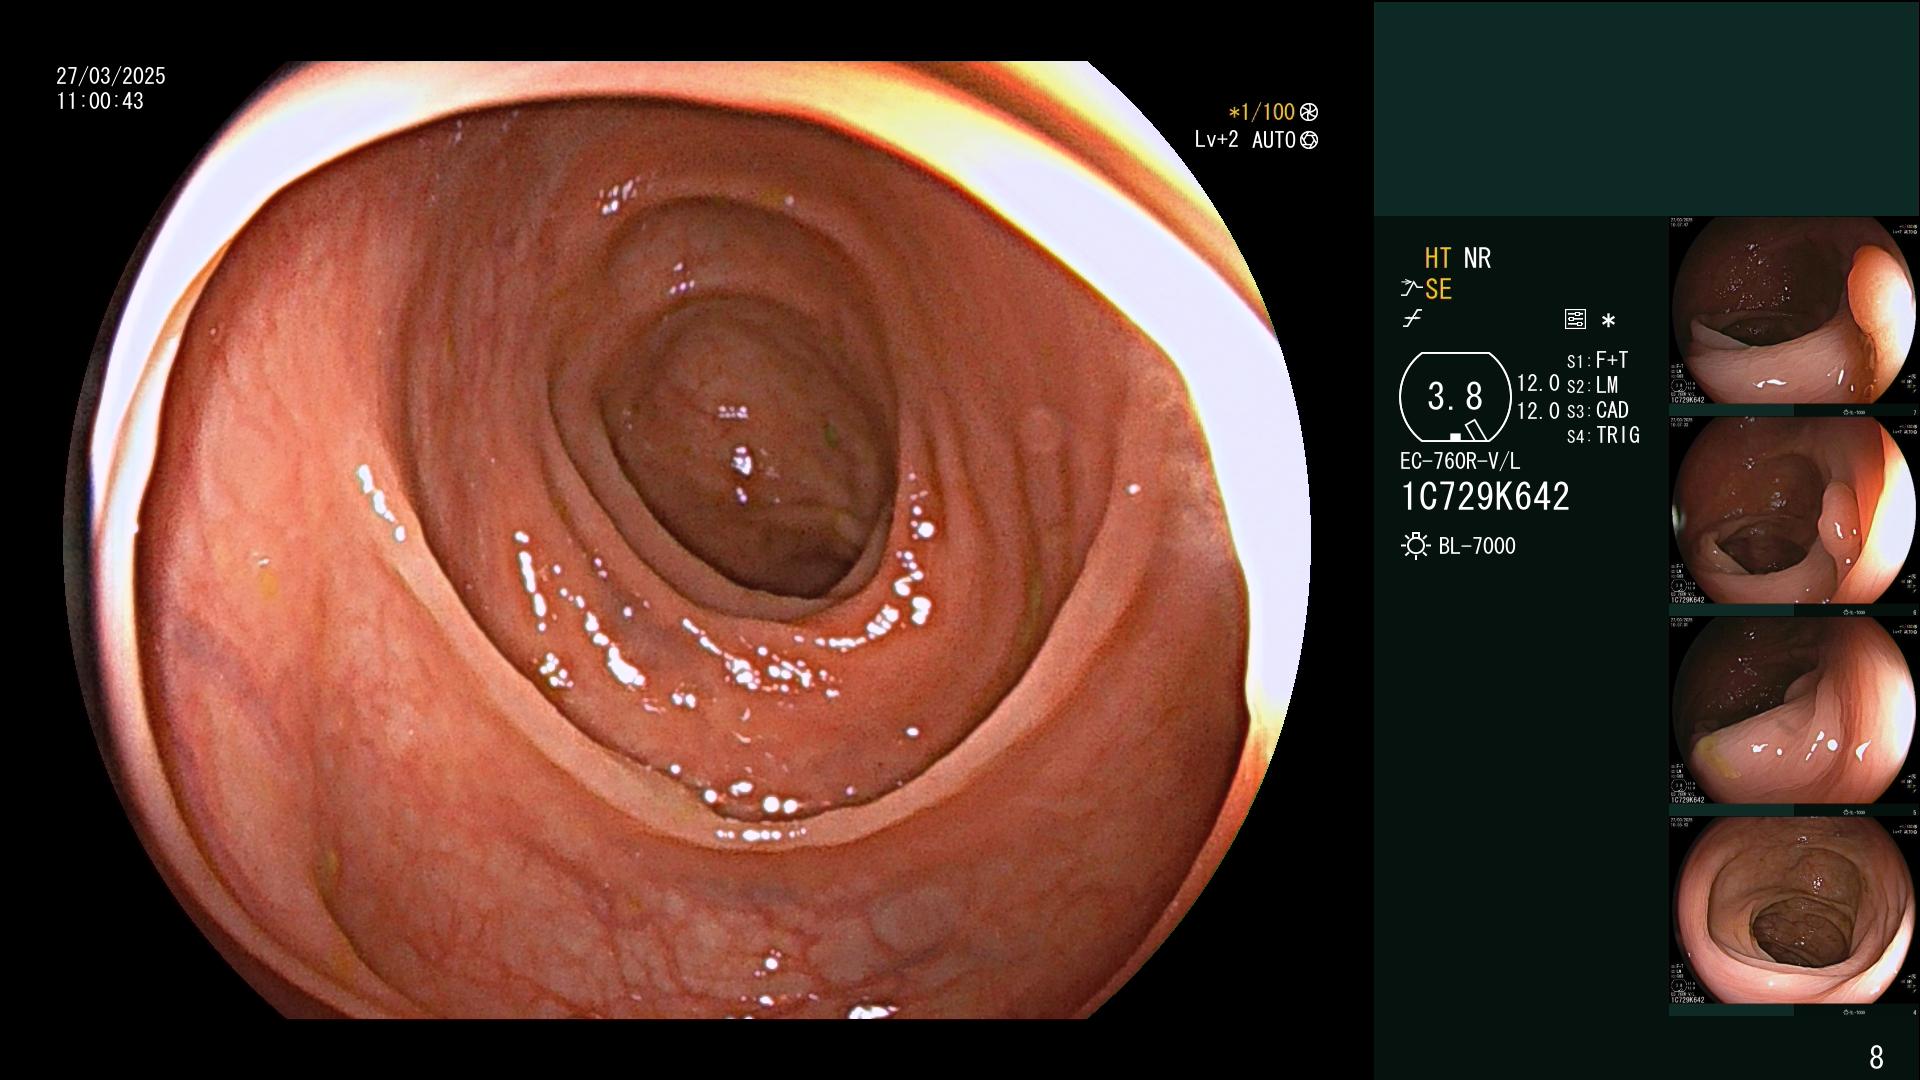Click the S4: TRIG switch assignment

[x=1603, y=435]
